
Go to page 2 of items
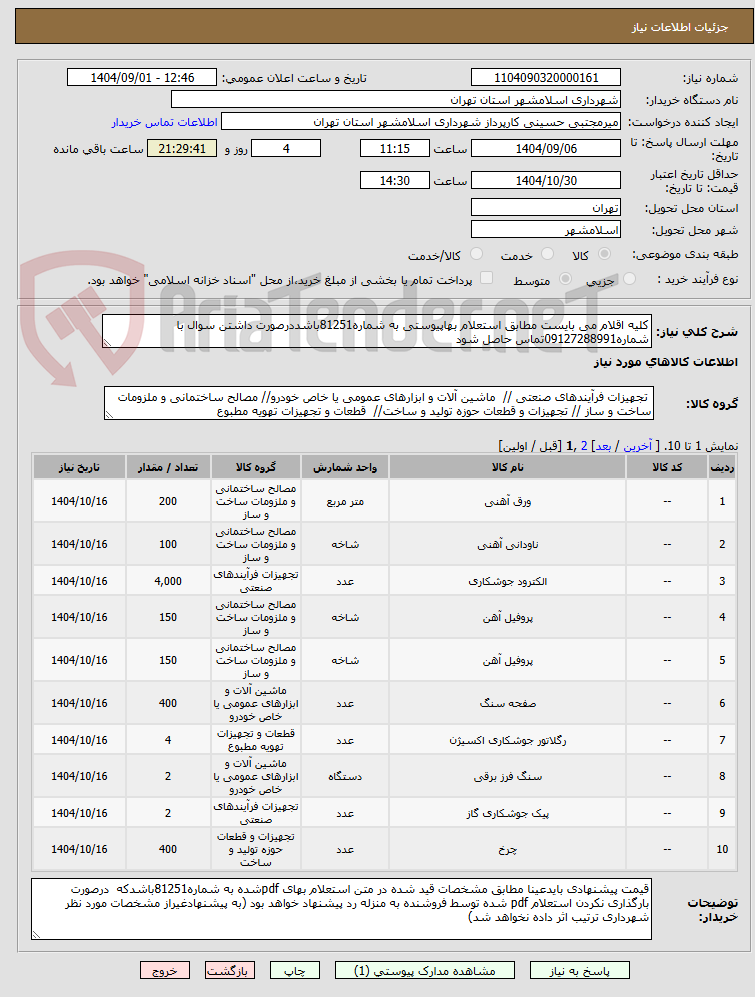pos(584,446)
